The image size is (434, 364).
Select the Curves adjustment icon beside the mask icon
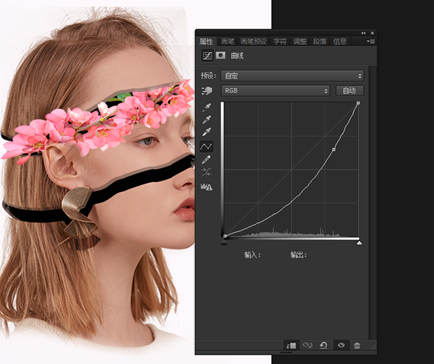207,55
